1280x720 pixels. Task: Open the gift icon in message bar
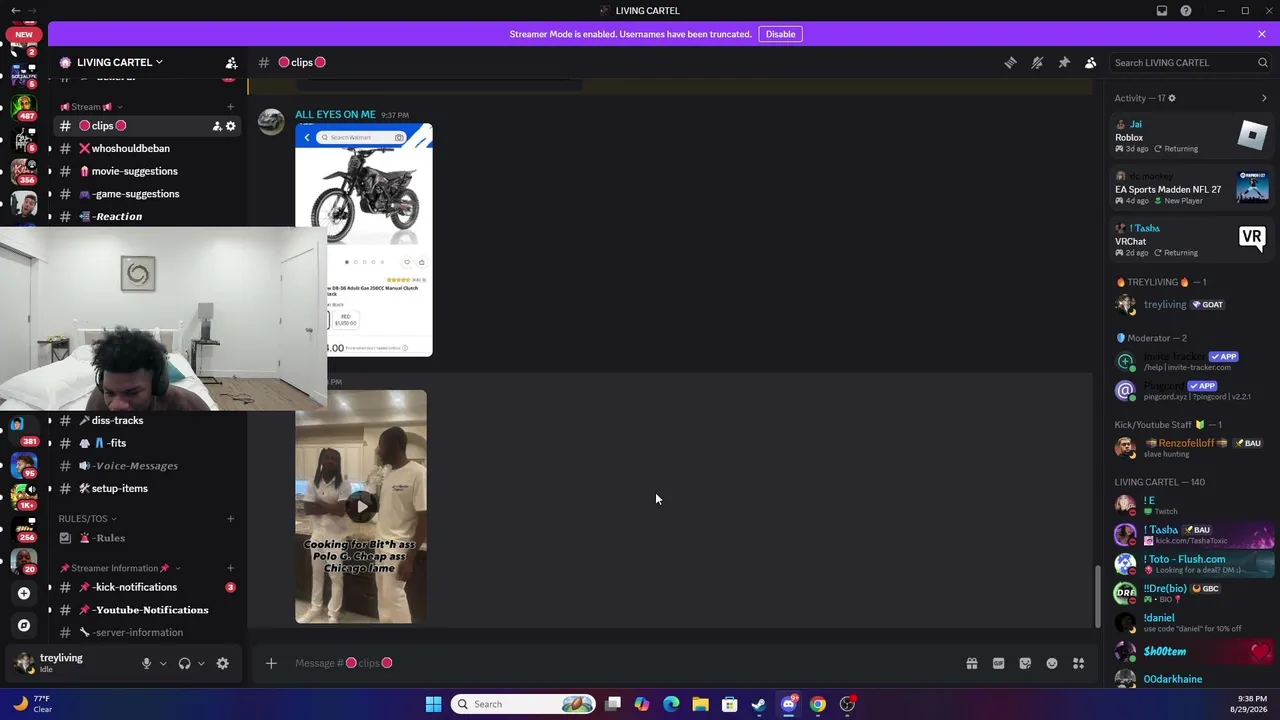click(971, 663)
